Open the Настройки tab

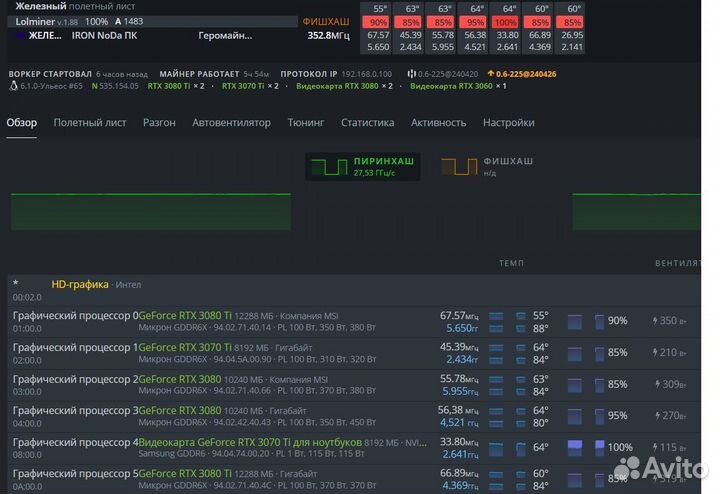coord(509,123)
